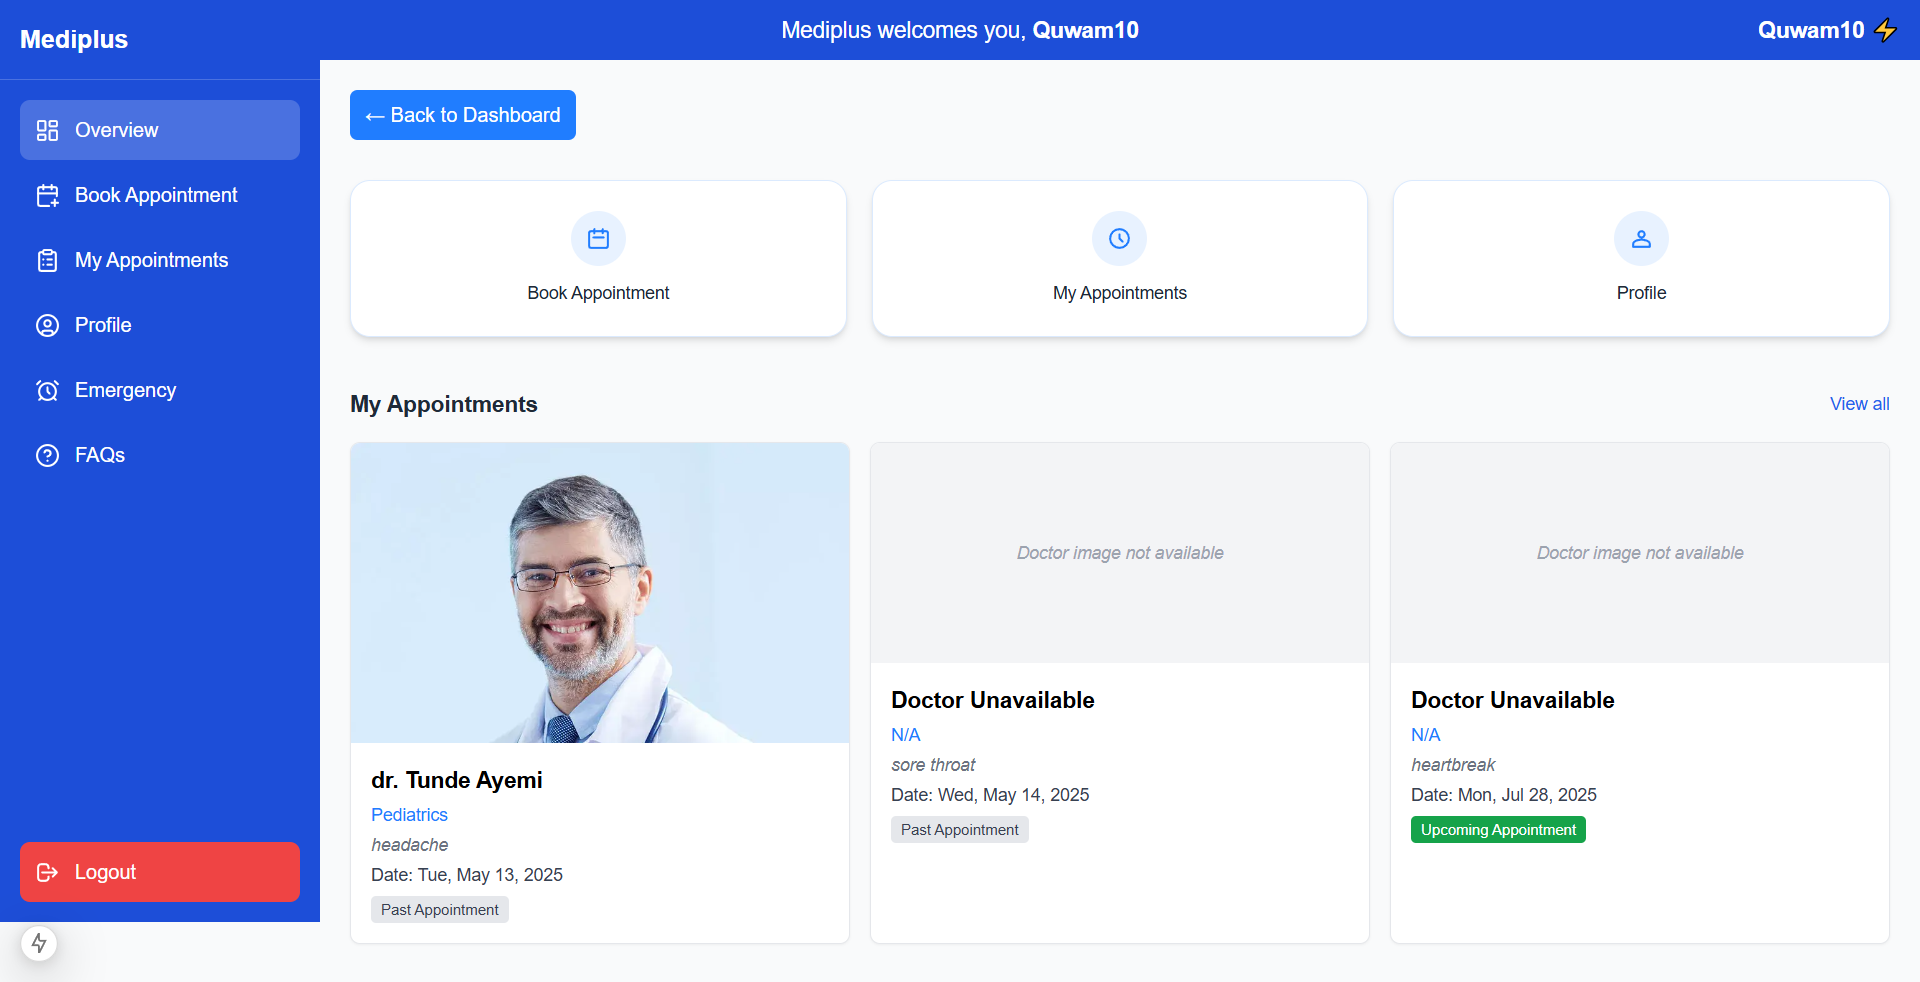This screenshot has height=982, width=1920.
Task: Click the Book Appointment card label
Action: click(x=598, y=293)
